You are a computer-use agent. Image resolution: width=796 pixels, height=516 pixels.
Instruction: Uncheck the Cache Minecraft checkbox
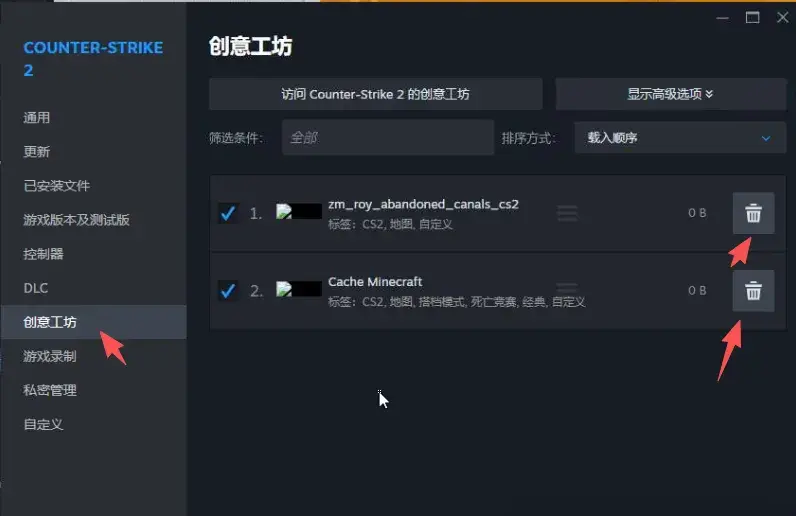click(227, 291)
